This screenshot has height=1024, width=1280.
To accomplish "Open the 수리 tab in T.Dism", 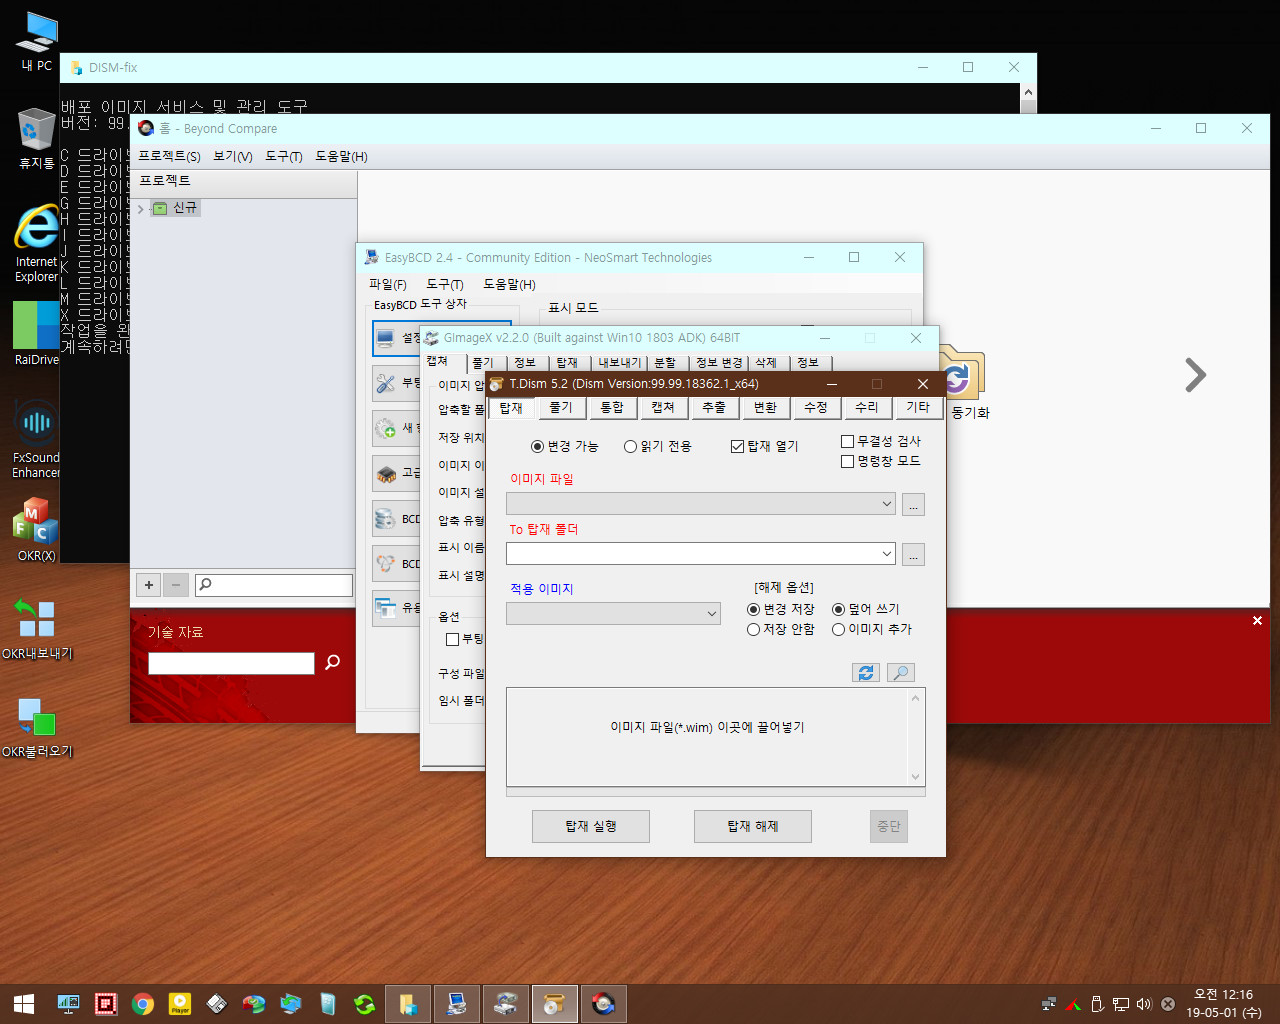I will click(x=867, y=408).
